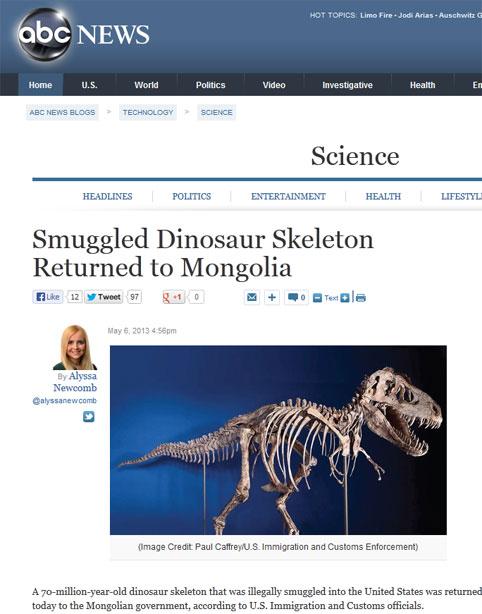Open the World tab in navigation
Screen dimensions: 482x614
(146, 85)
